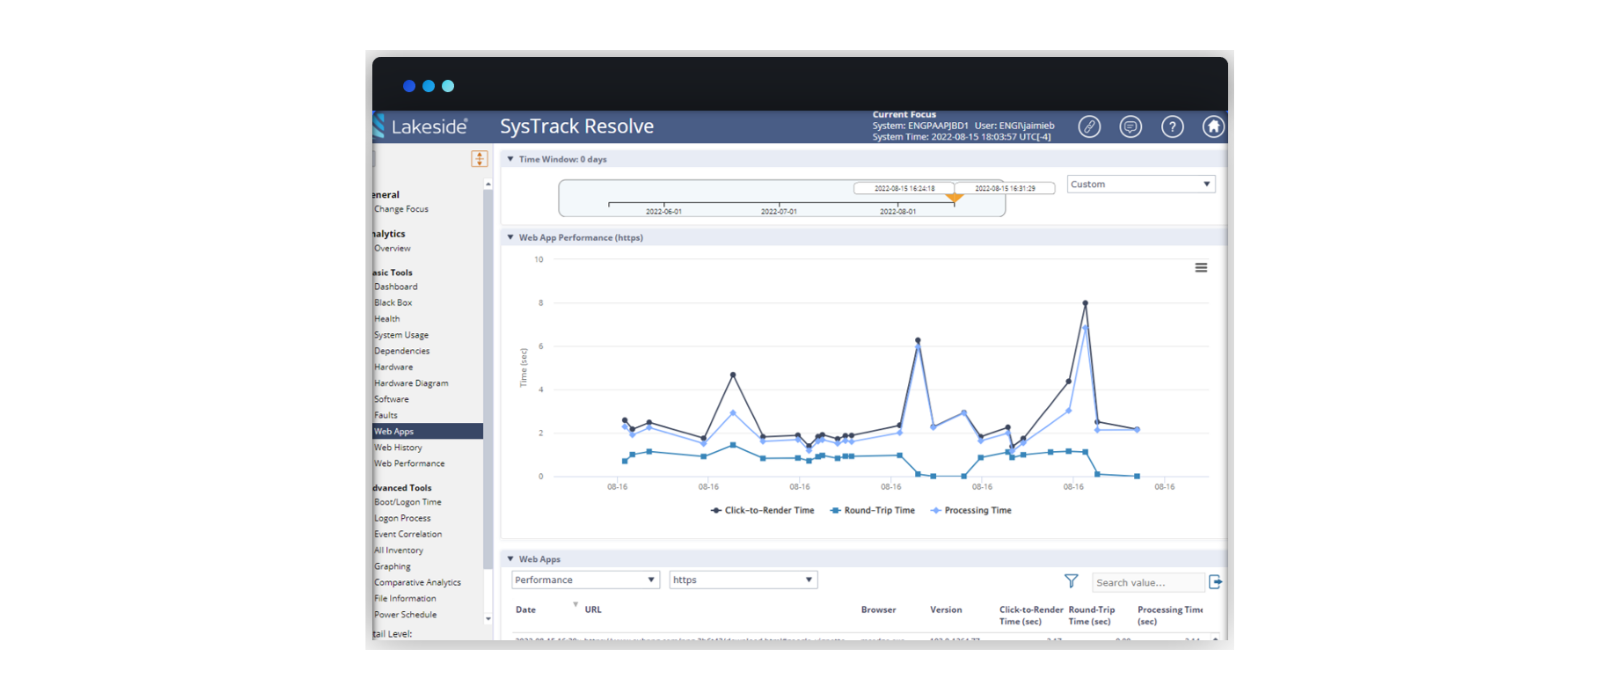
Task: Toggle Processing Time legend series
Action: coord(971,510)
